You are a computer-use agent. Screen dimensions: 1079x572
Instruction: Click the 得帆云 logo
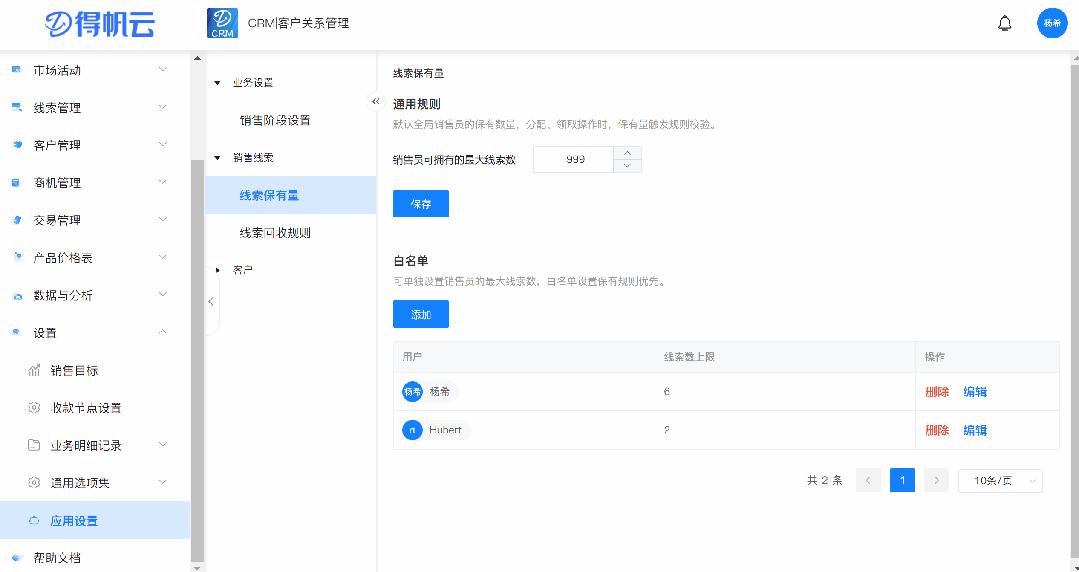click(100, 24)
